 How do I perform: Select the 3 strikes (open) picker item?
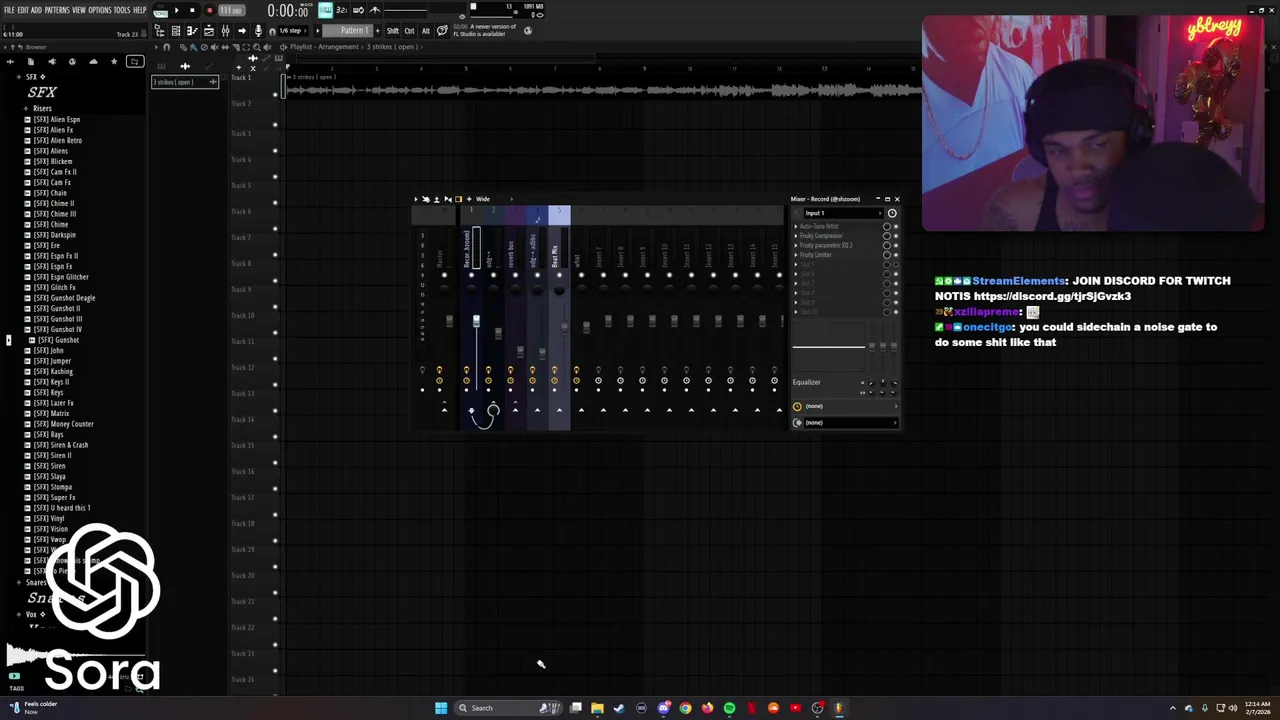[185, 82]
